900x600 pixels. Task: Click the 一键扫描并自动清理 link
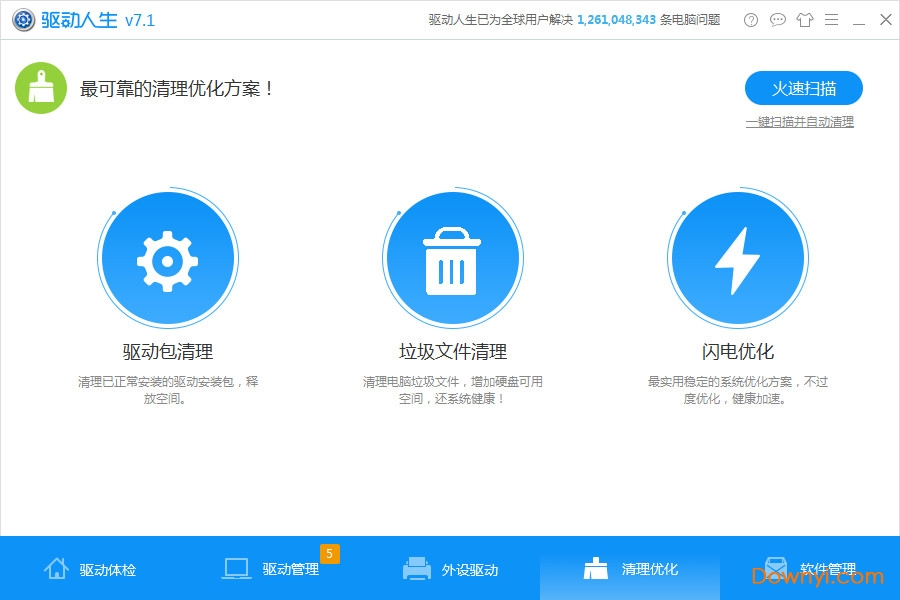coord(800,121)
